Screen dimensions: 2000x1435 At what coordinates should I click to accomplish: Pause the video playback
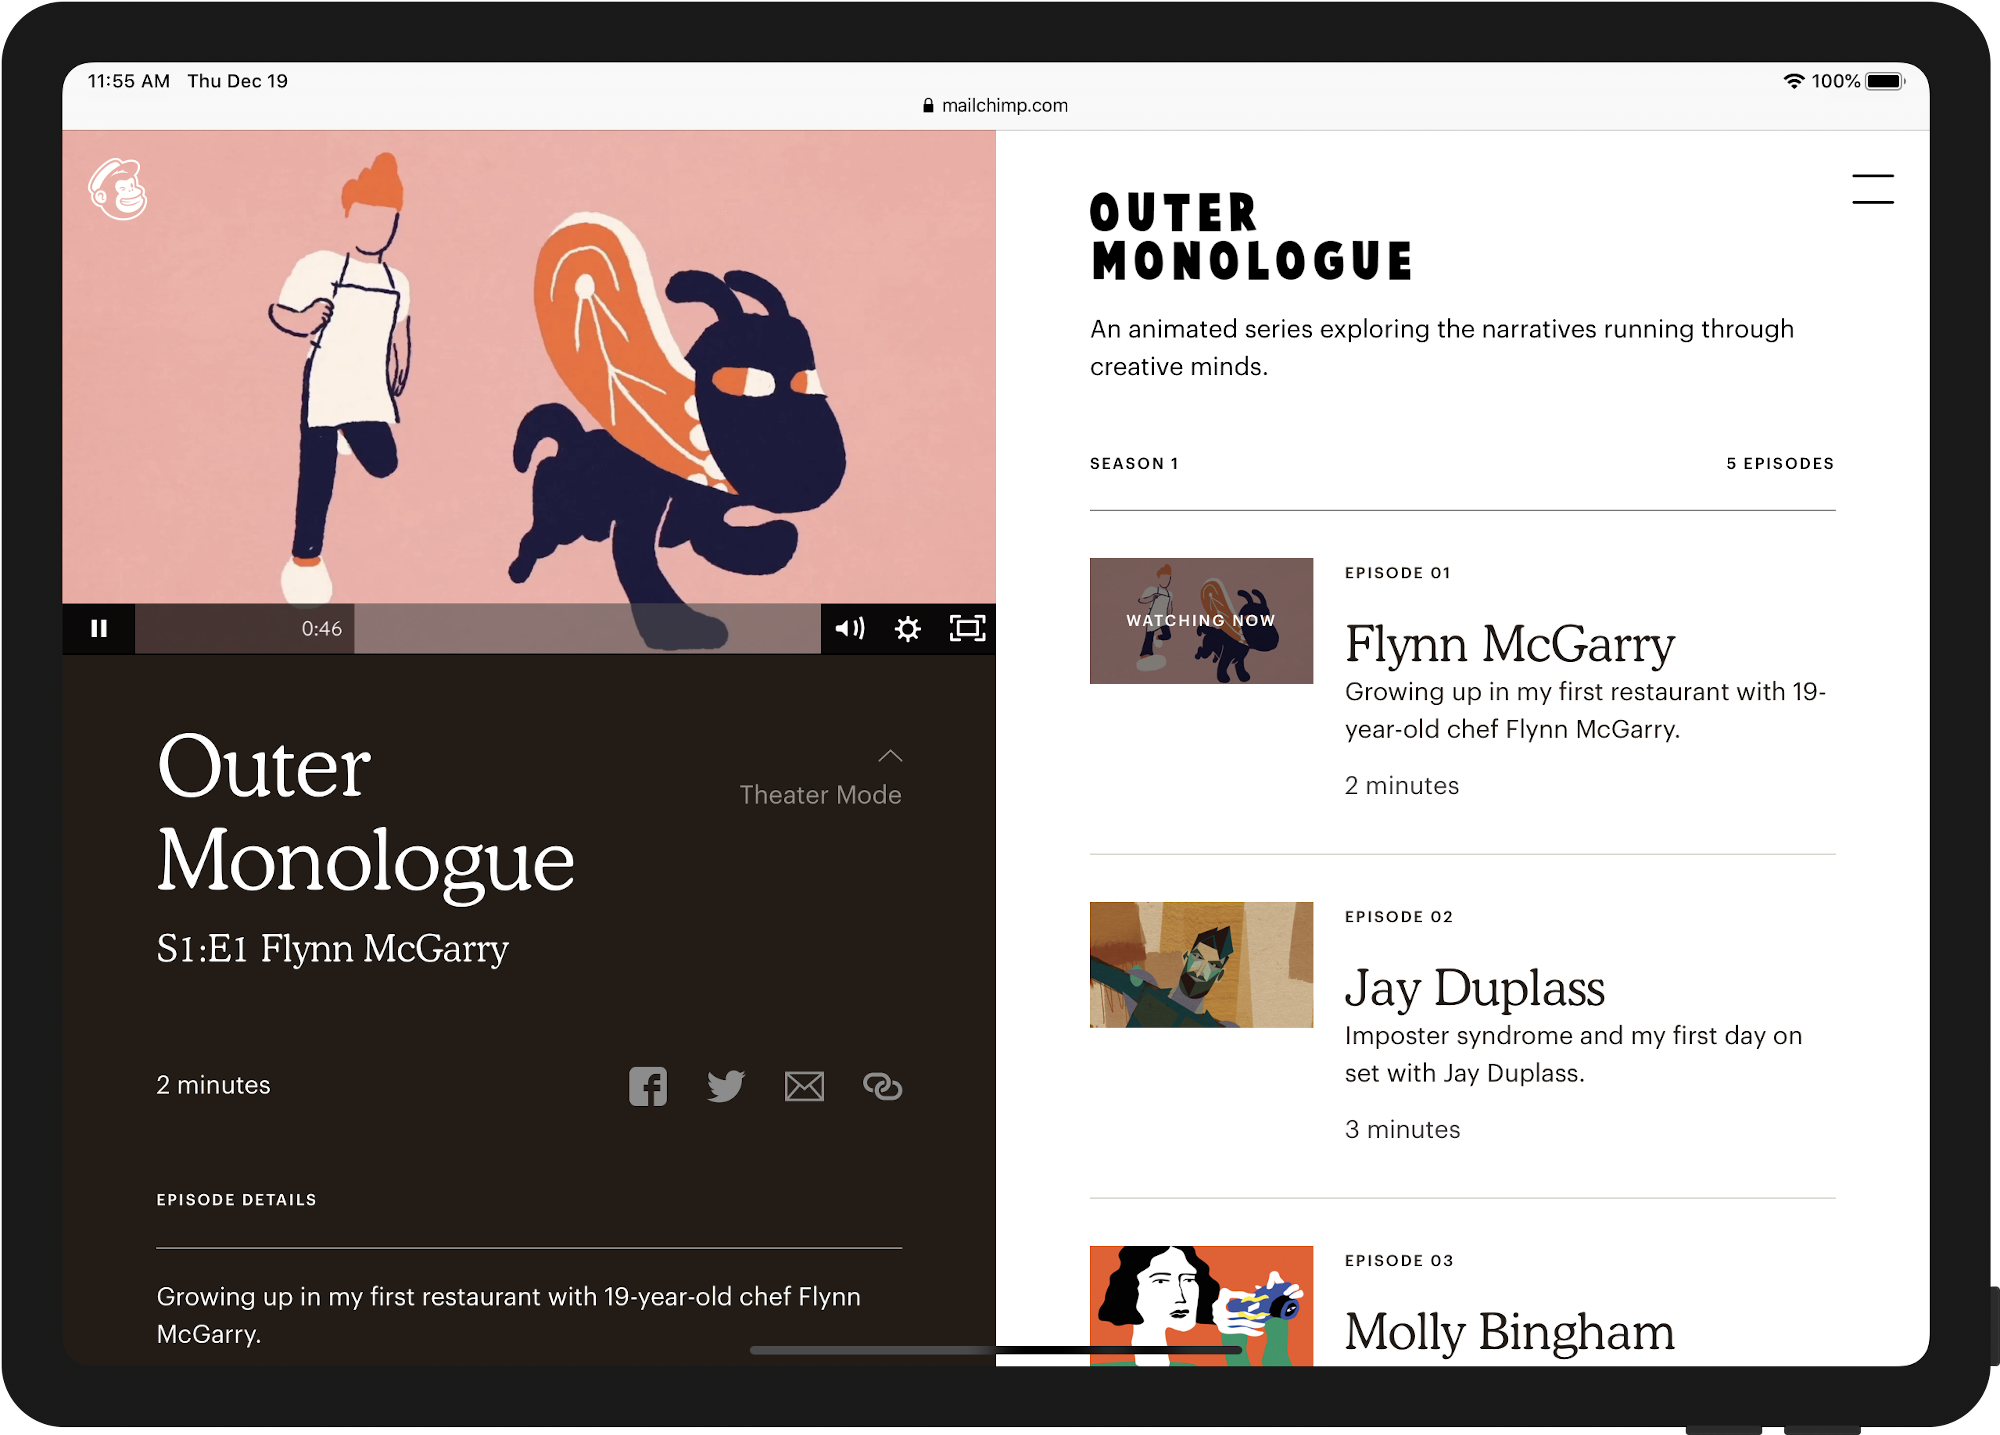coord(99,628)
